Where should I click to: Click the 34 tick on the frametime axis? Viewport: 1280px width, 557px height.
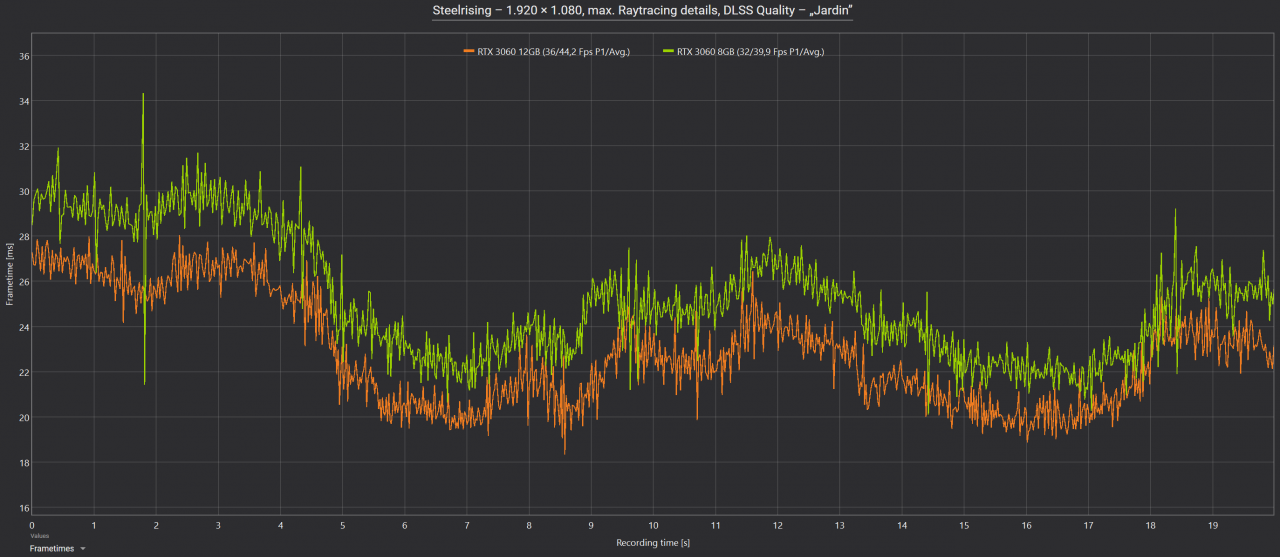click(x=23, y=101)
